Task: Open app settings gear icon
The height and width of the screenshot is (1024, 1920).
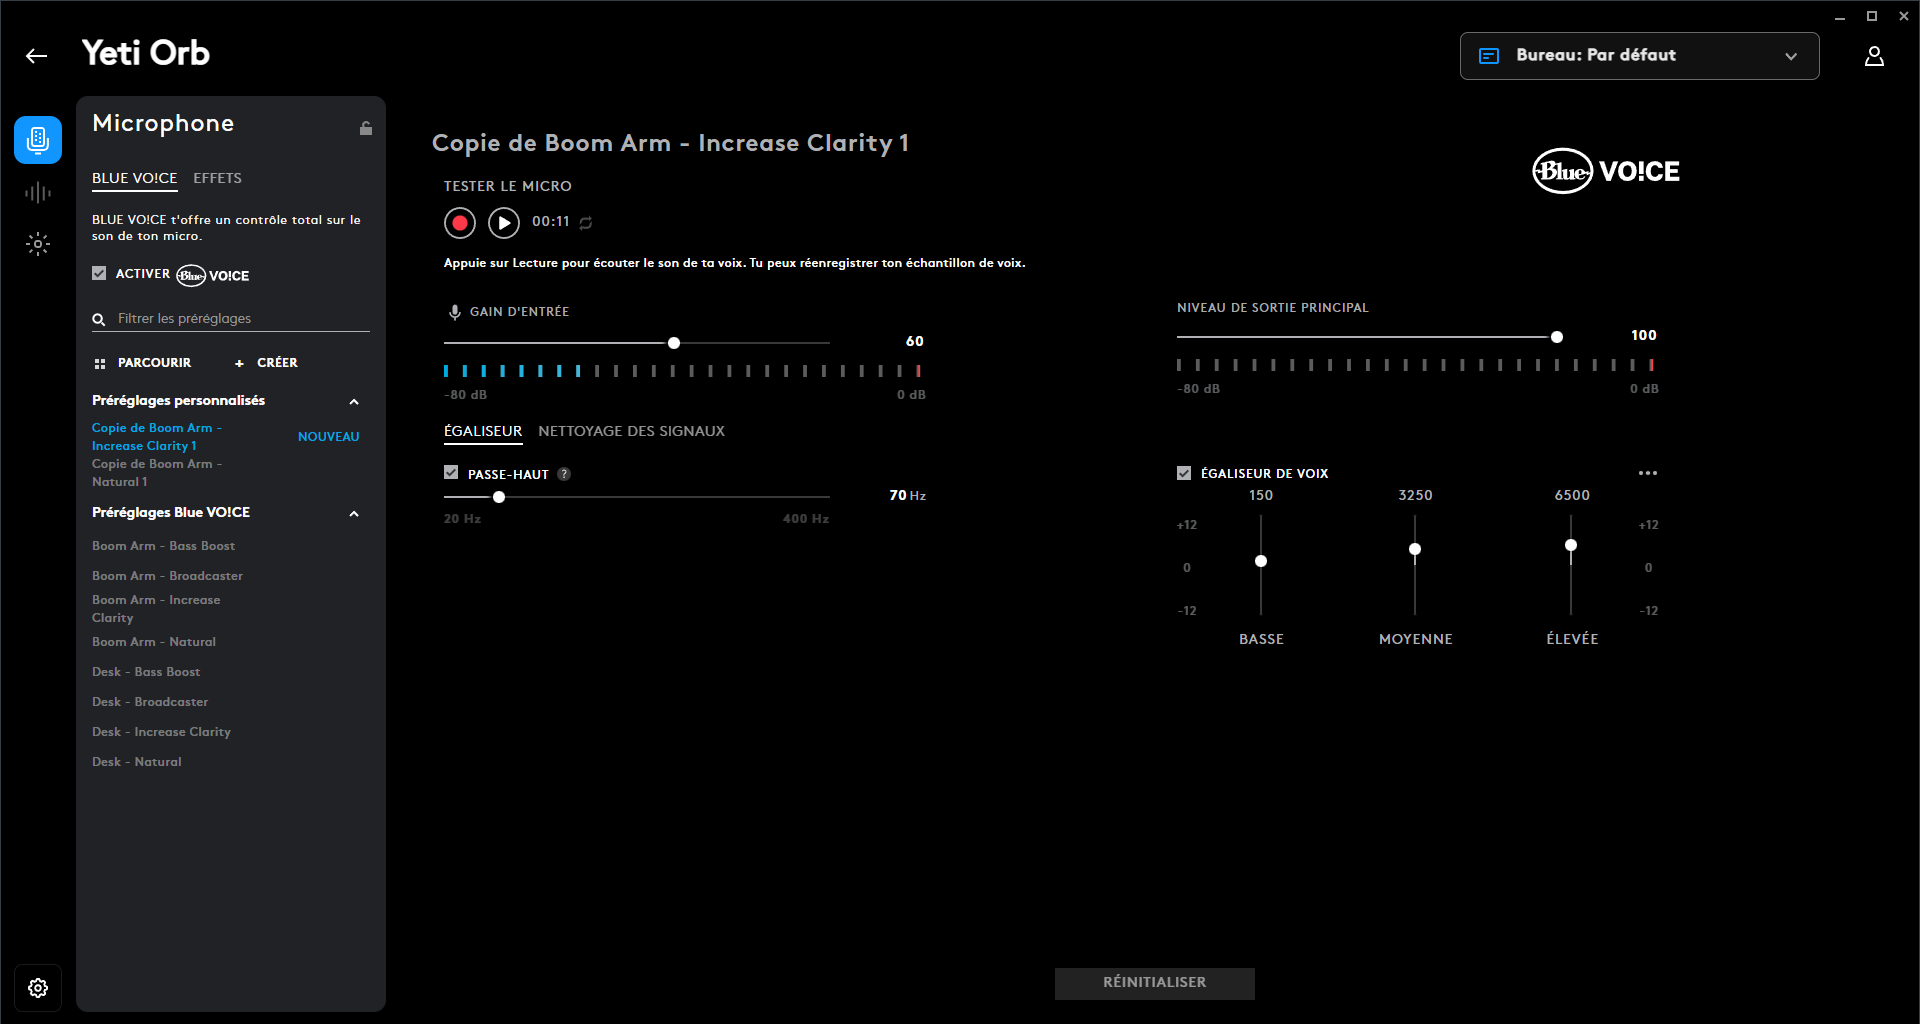Action: pos(38,988)
